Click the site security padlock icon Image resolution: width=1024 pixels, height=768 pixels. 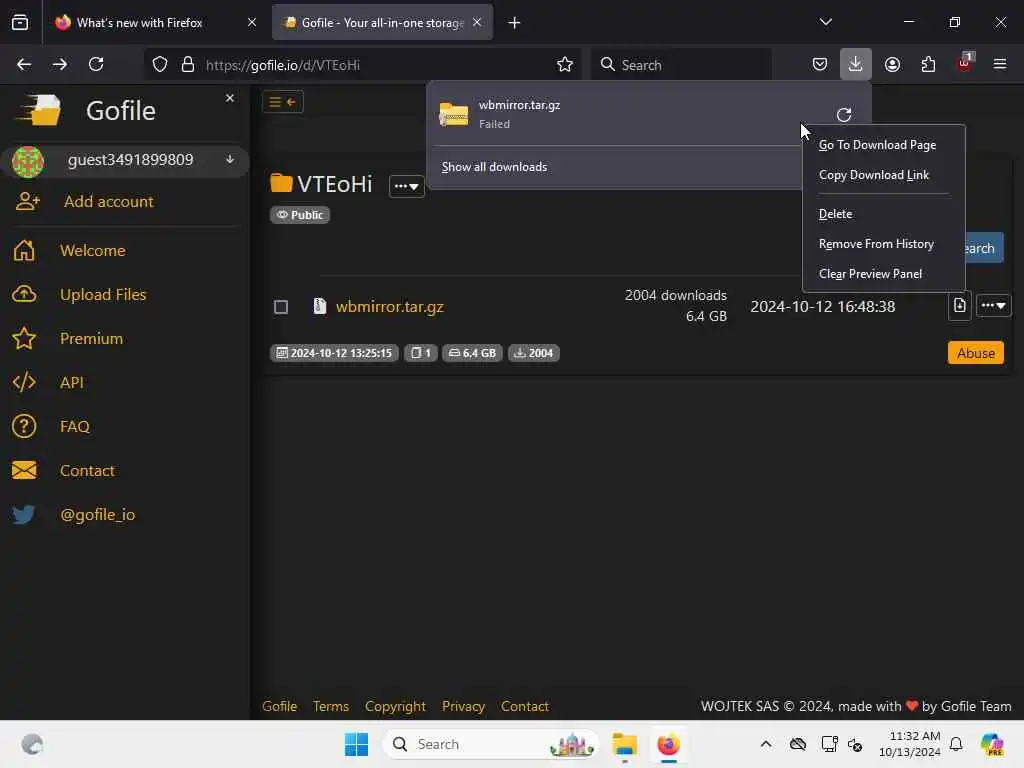pos(188,65)
